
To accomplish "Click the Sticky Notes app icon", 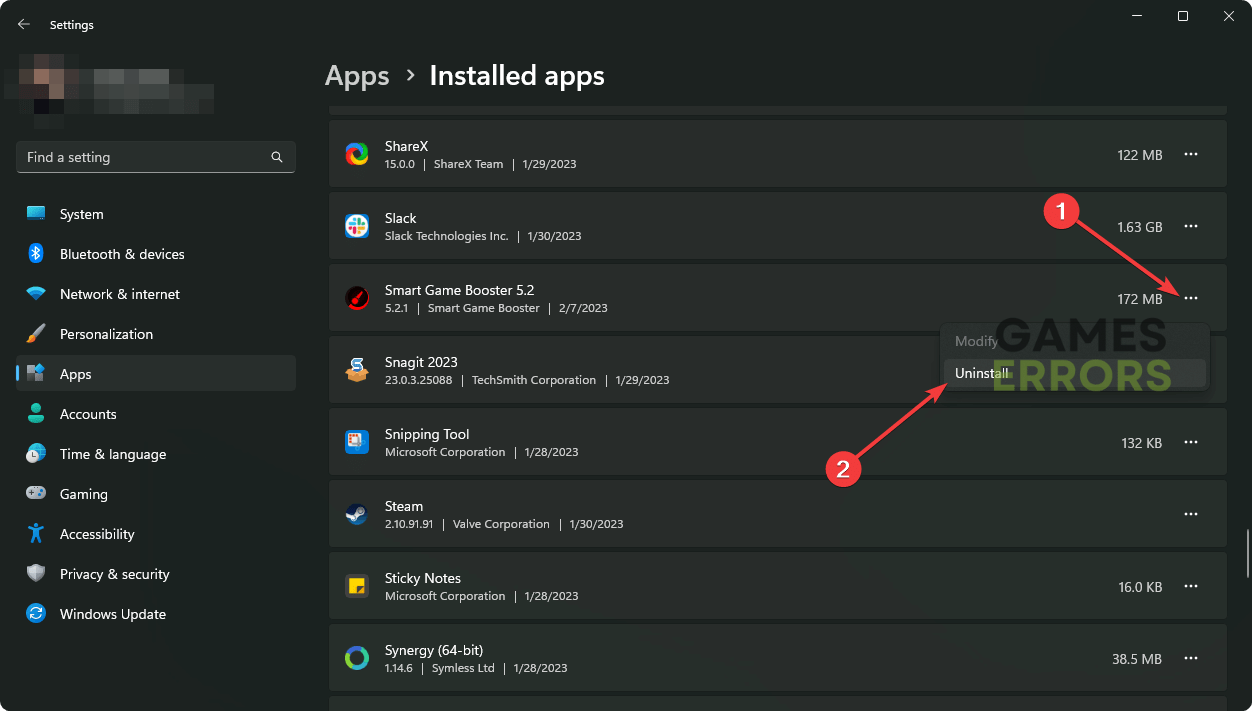I will tap(357, 586).
